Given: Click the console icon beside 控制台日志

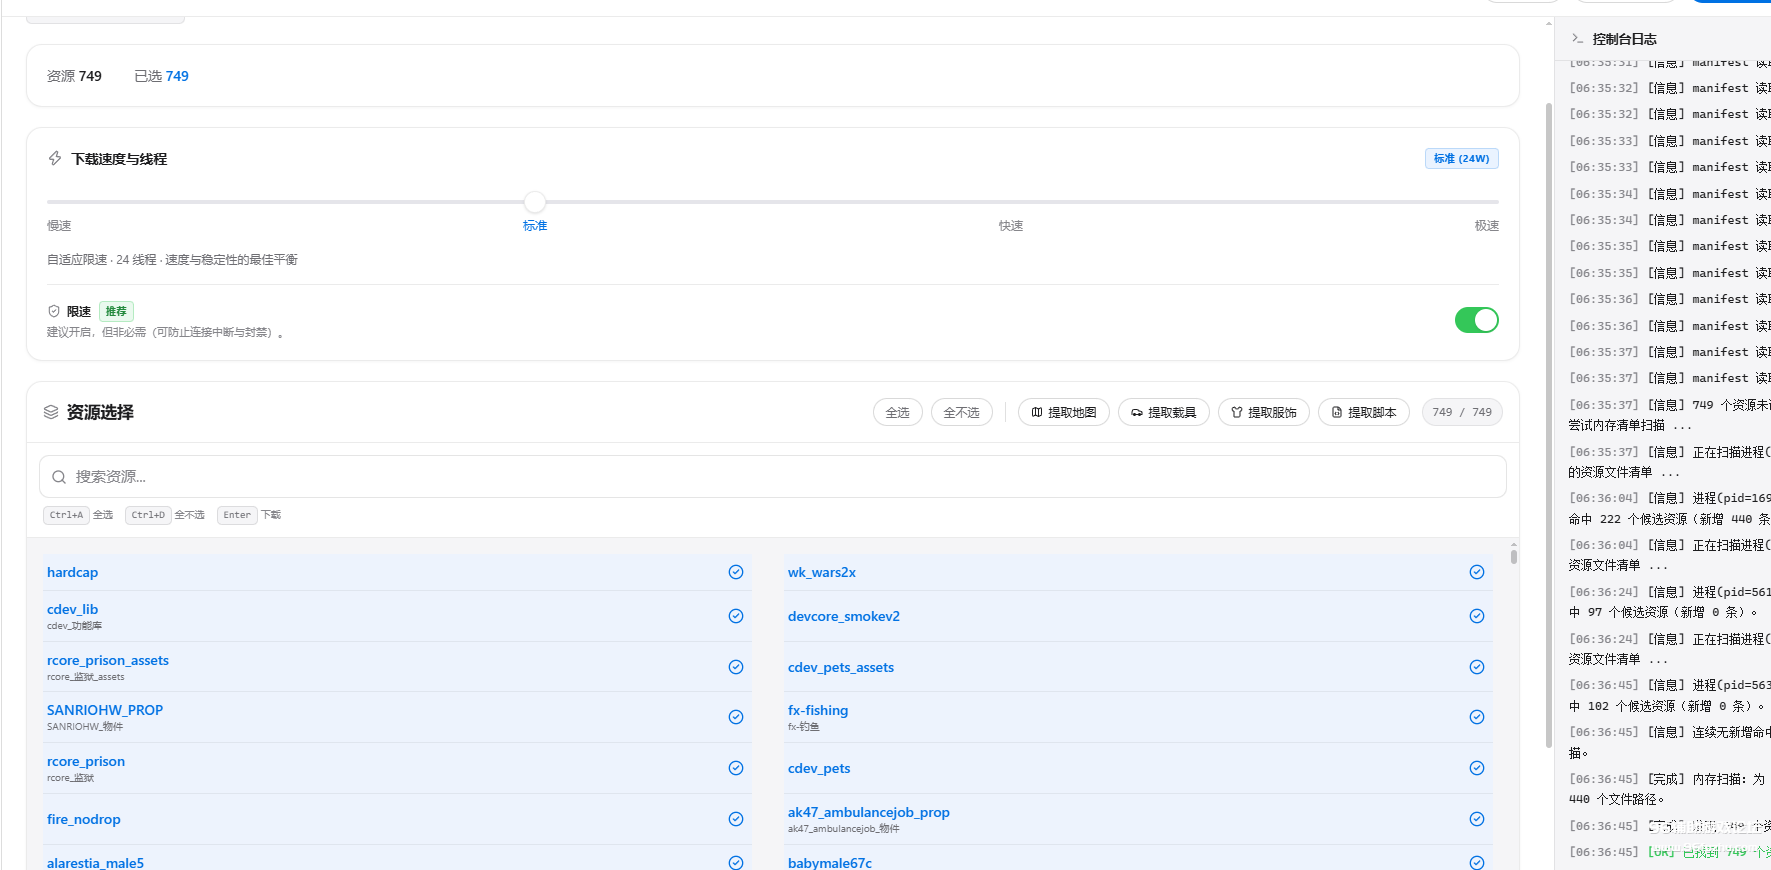Looking at the screenshot, I should pyautogui.click(x=1577, y=39).
